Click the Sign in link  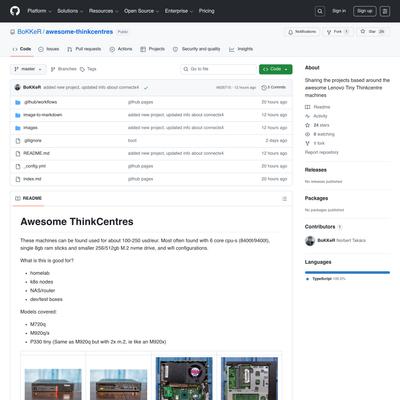339,11
